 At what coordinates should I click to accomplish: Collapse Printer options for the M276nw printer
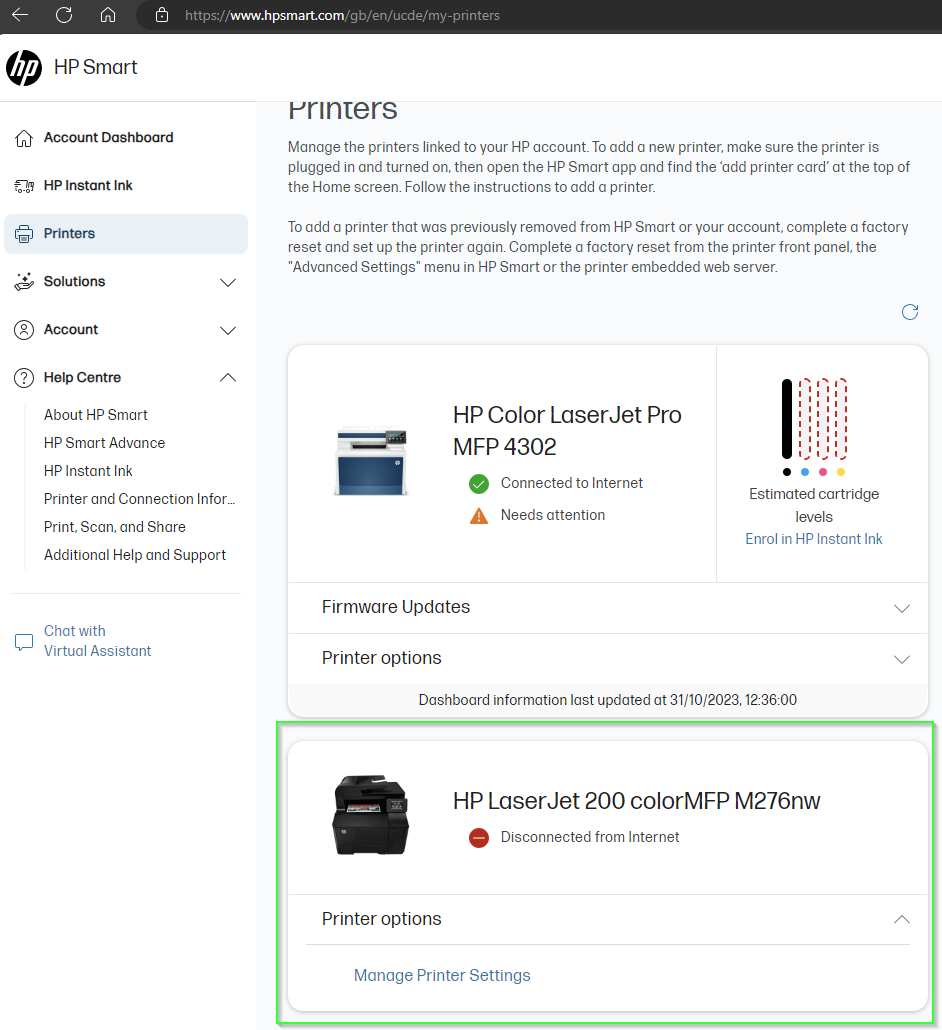(x=901, y=919)
